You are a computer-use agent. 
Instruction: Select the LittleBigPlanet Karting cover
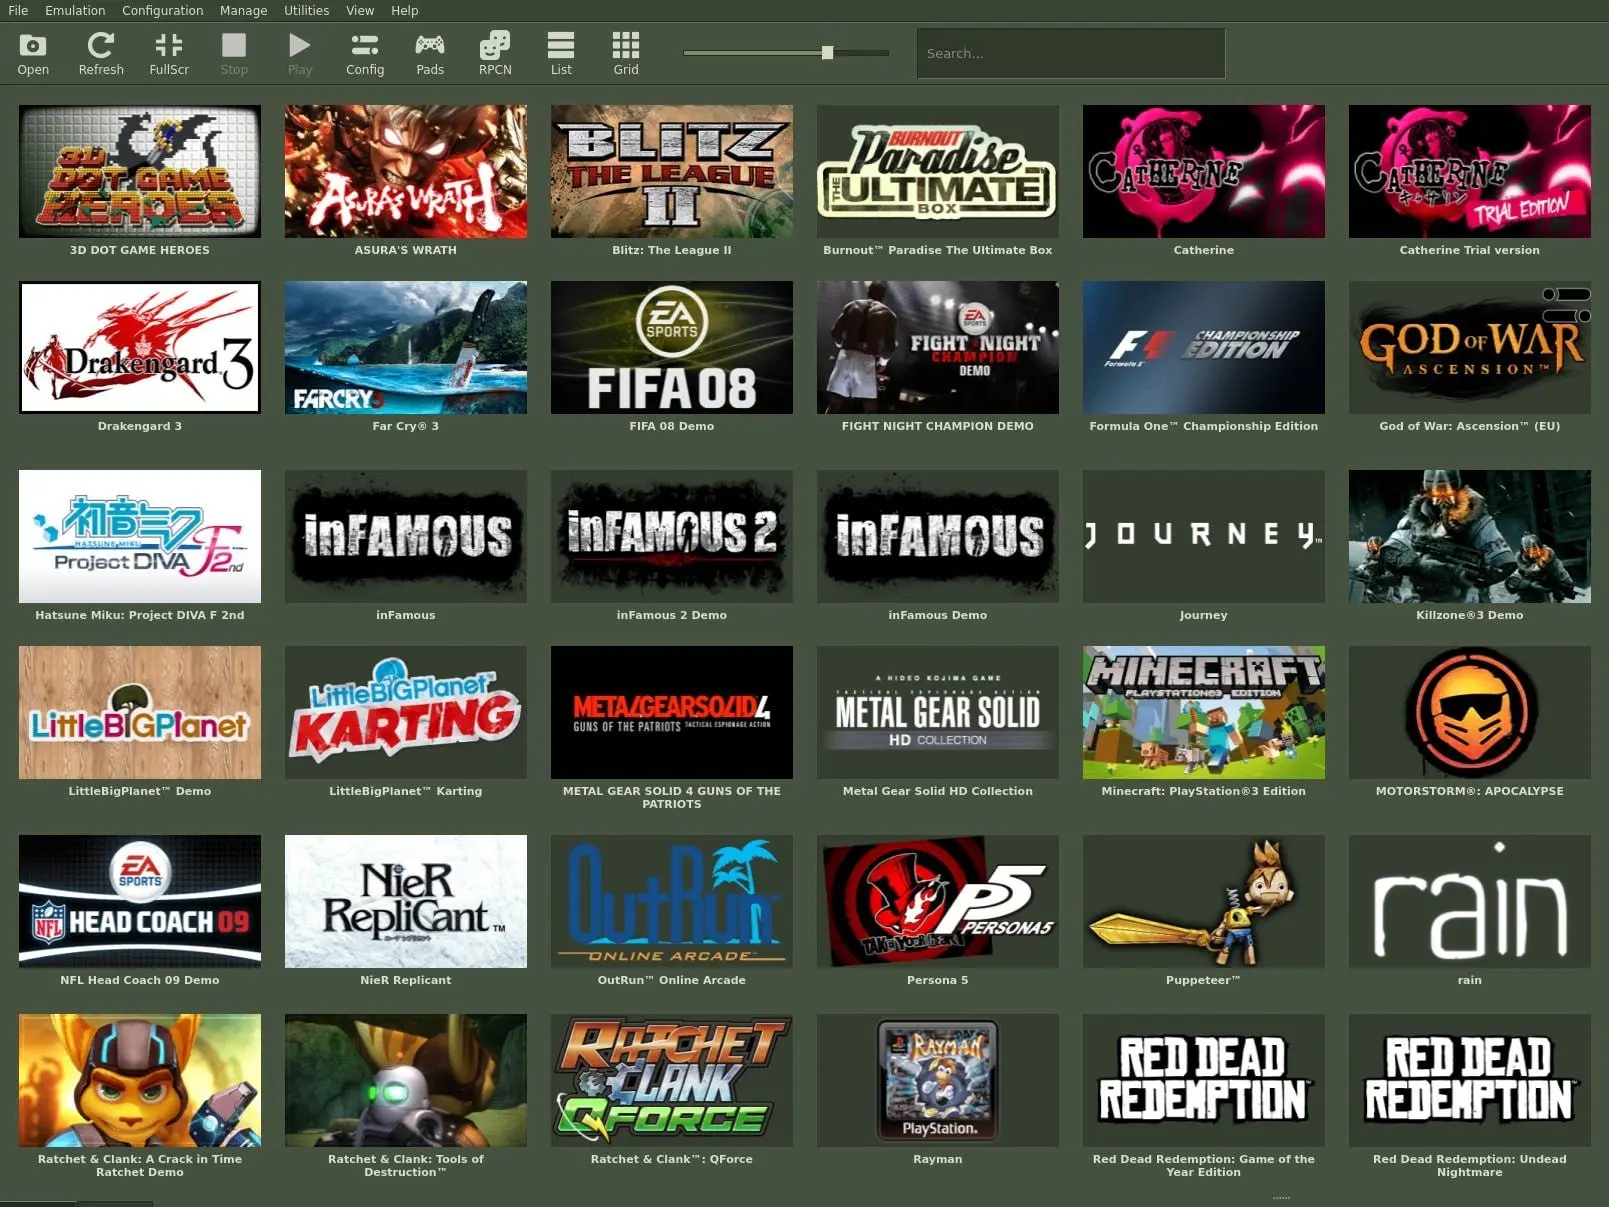tap(406, 712)
